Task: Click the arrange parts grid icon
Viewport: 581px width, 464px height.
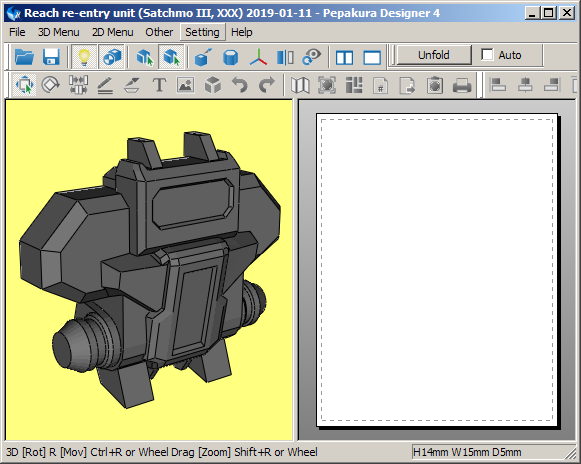Action: (x=354, y=85)
